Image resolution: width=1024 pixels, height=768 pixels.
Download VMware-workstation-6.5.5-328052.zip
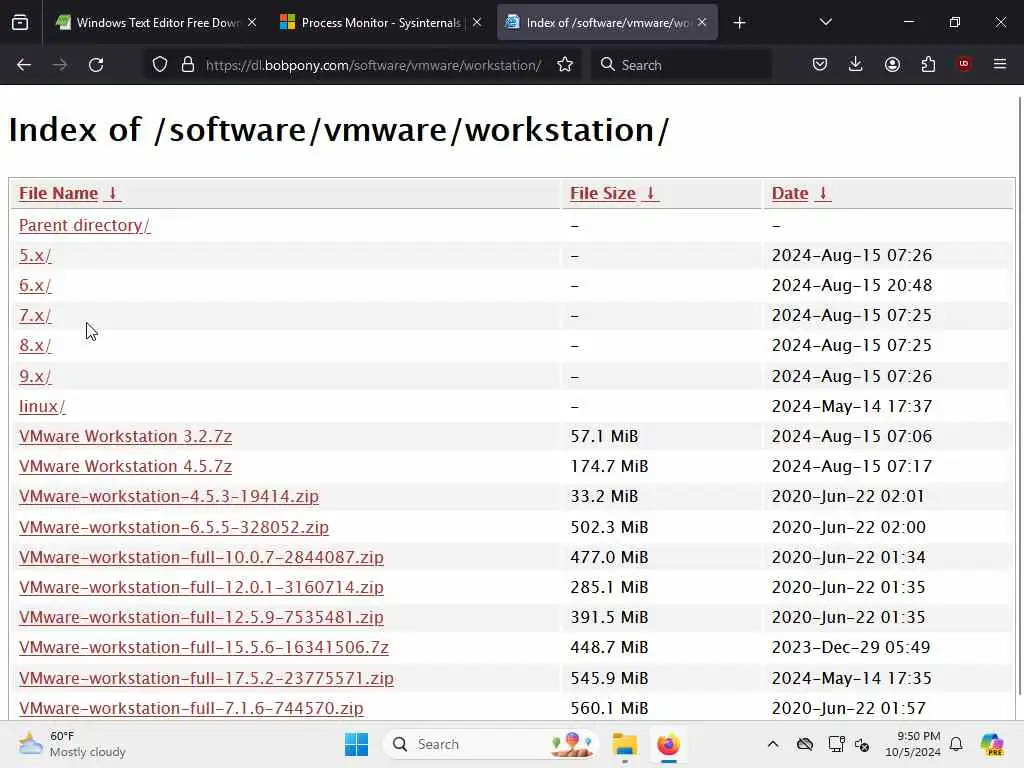[x=174, y=527]
